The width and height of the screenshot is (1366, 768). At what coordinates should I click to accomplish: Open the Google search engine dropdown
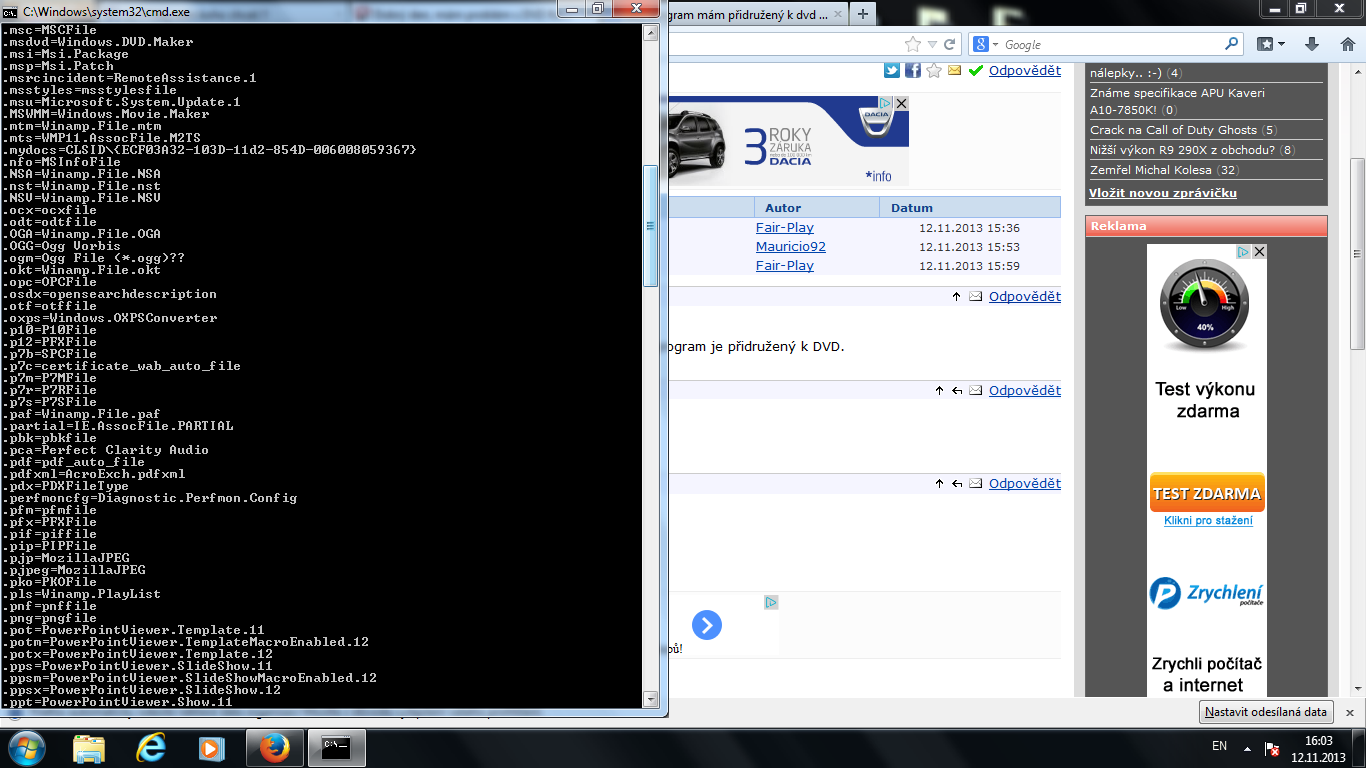pos(985,44)
